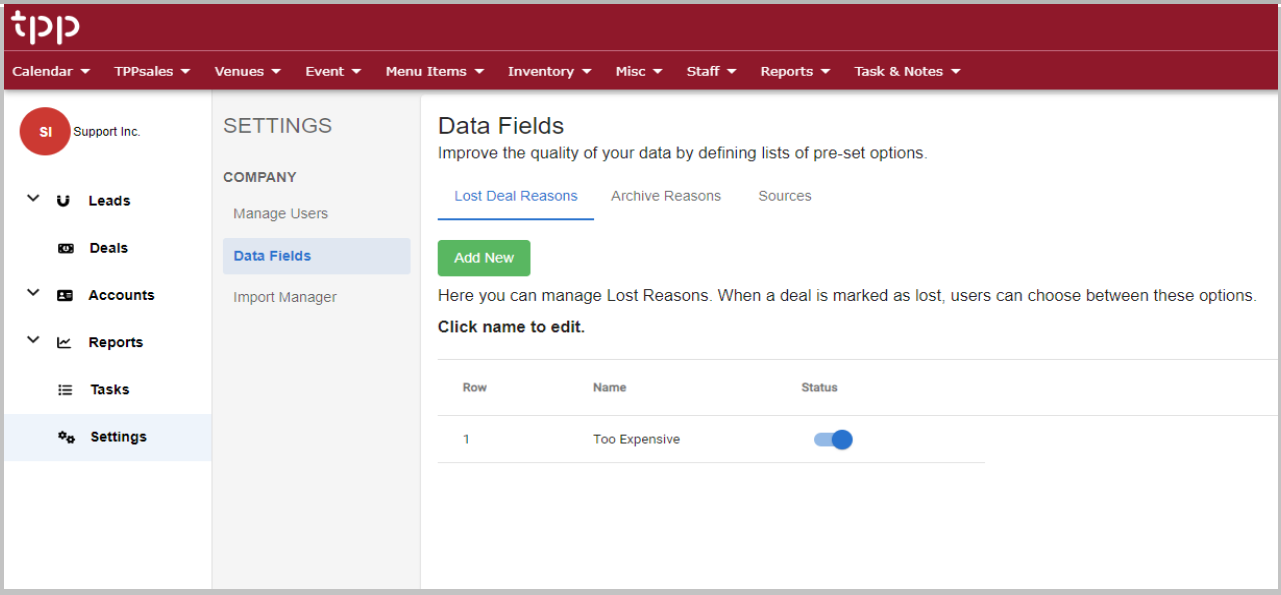Go to Tasks in sidebar
The width and height of the screenshot is (1281, 595).
coord(110,390)
